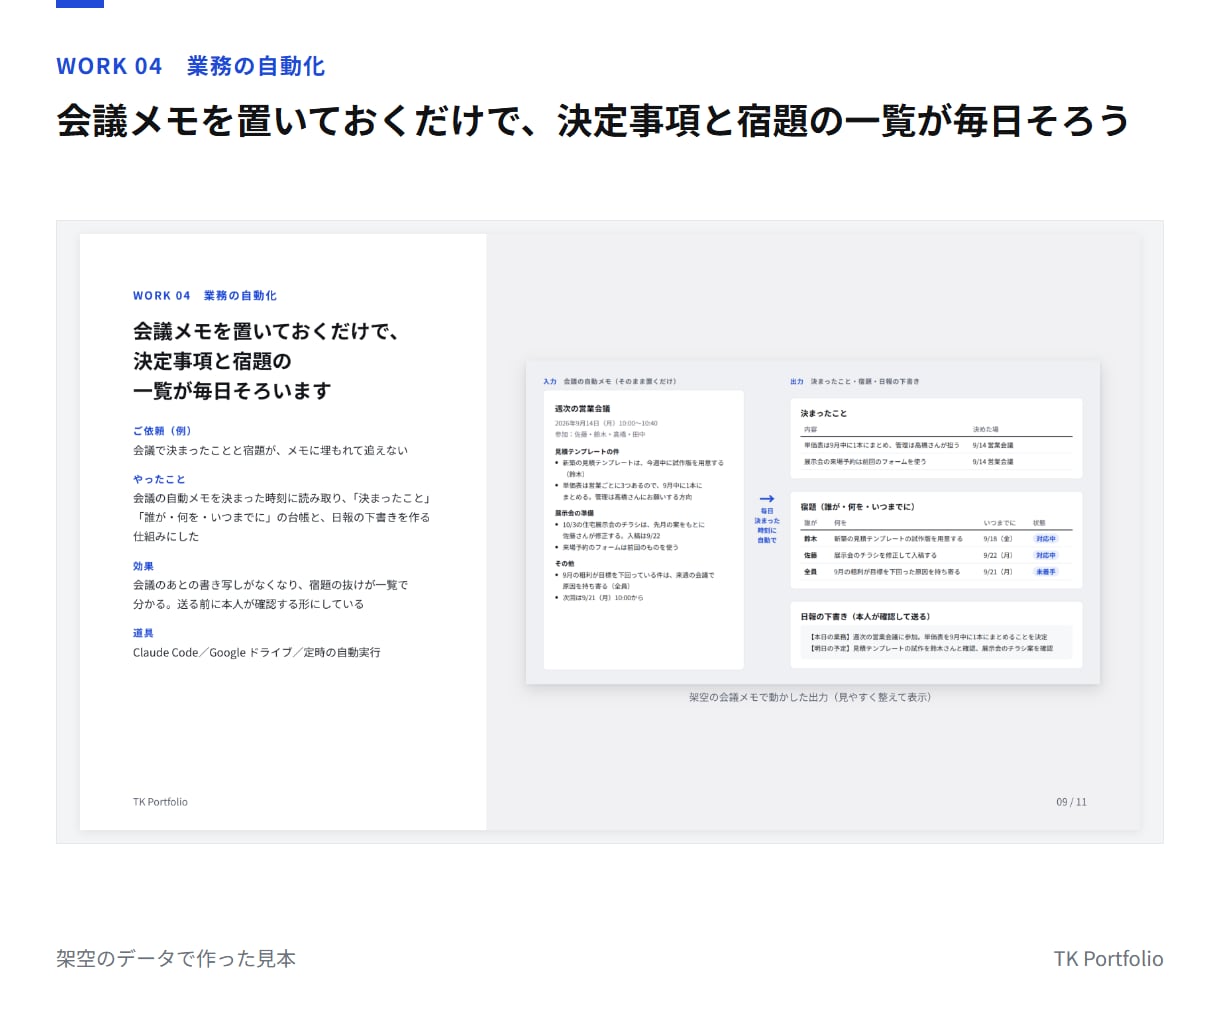1220x1016 pixels.
Task: Click the page footer note 架空のデータで作った見本
Action: [176, 958]
